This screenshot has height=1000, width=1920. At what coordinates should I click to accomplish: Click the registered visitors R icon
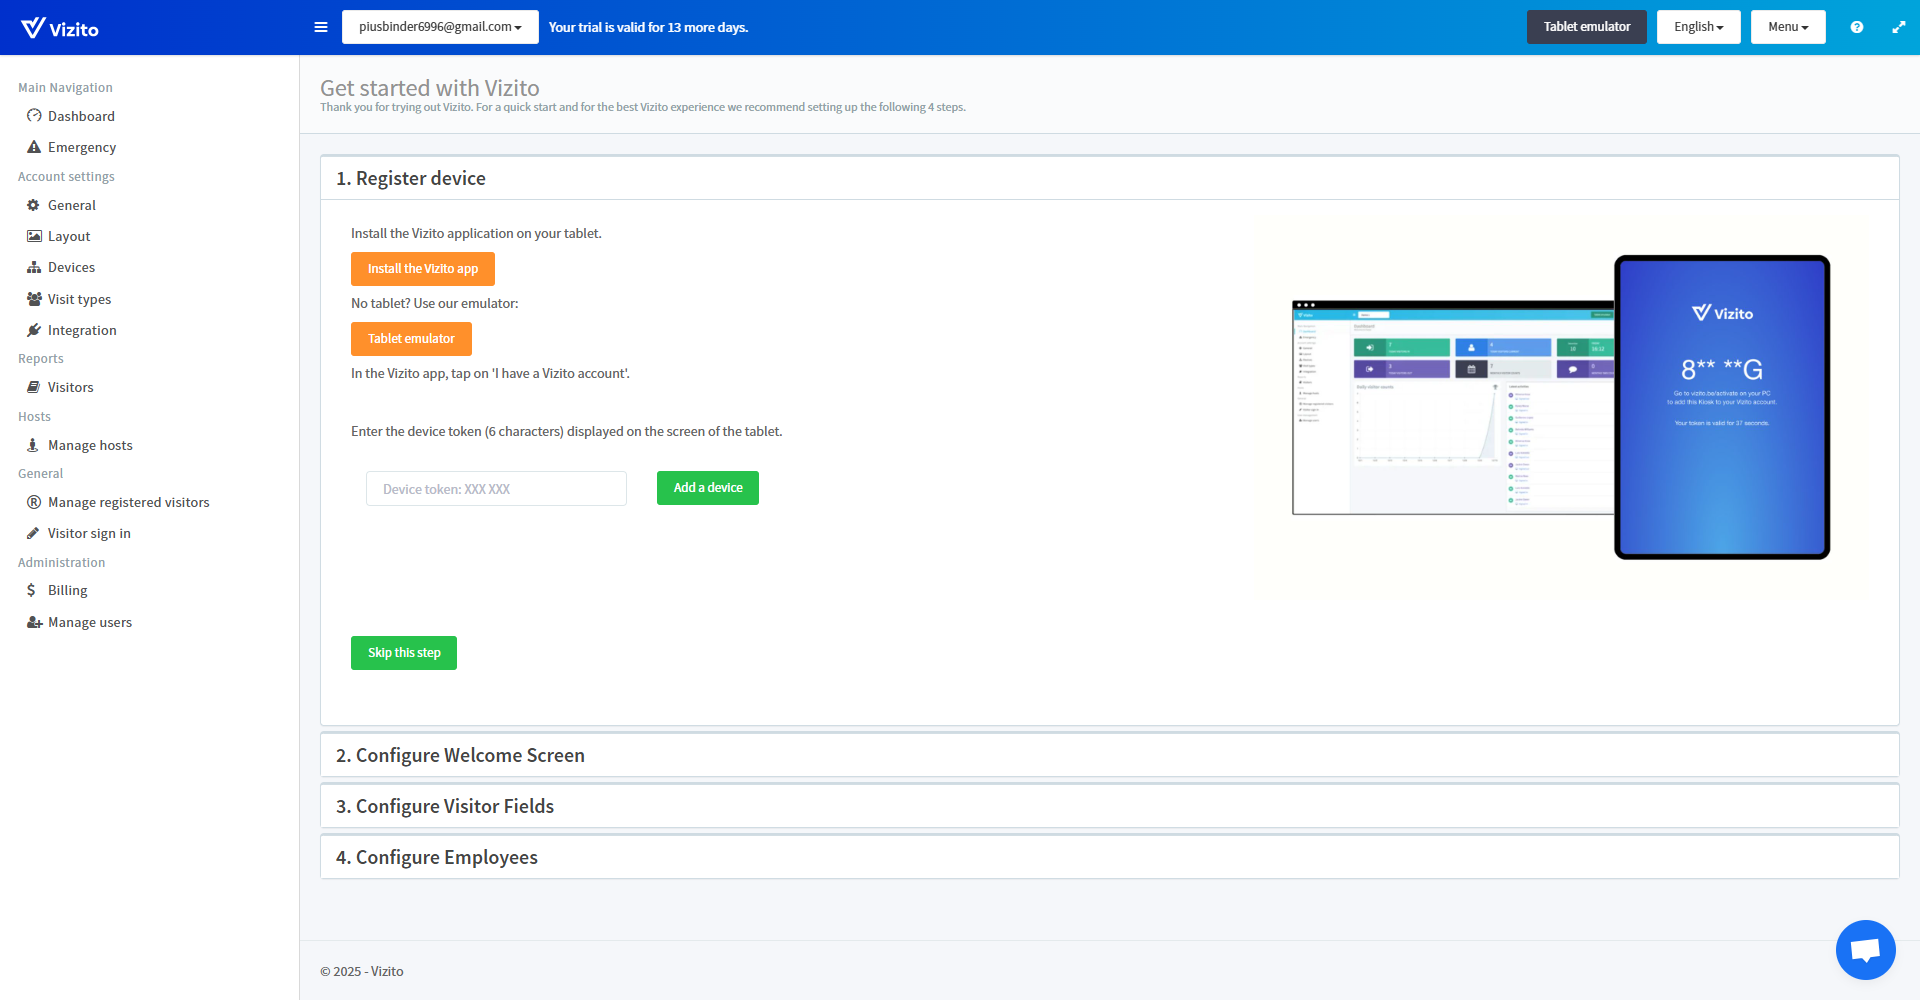coord(34,502)
